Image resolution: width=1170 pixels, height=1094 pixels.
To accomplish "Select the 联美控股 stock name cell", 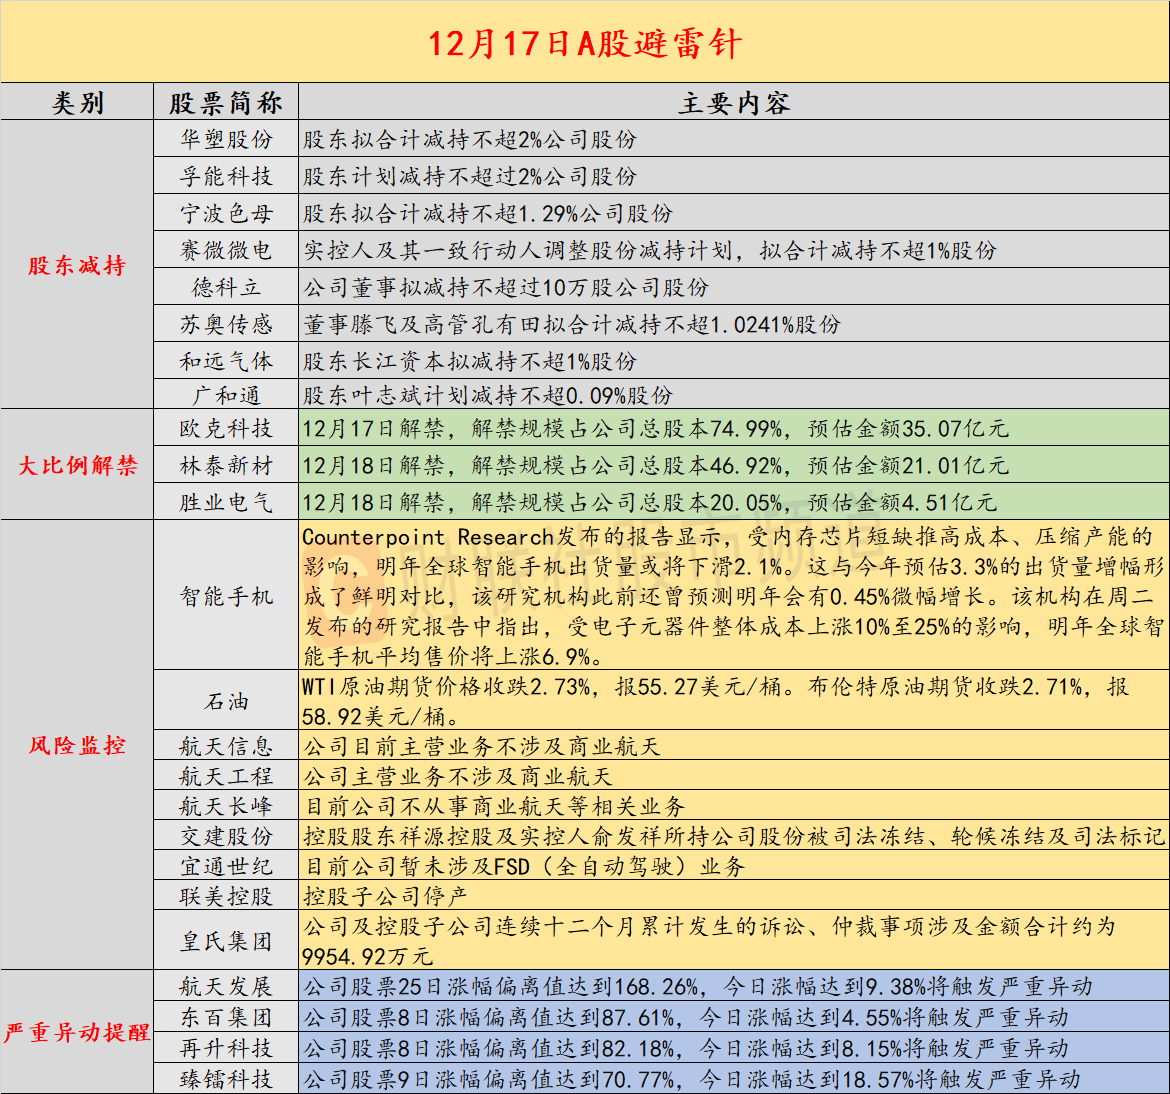I will click(226, 895).
